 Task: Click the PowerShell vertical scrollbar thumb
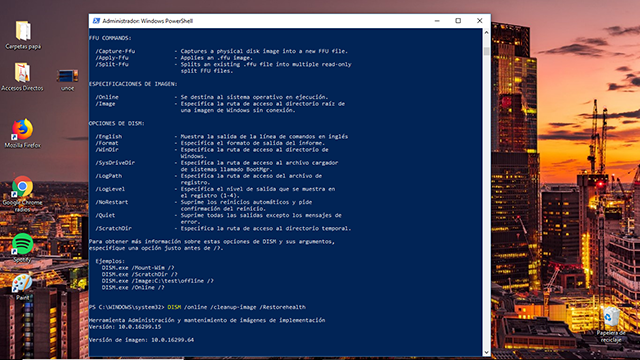coord(486,51)
